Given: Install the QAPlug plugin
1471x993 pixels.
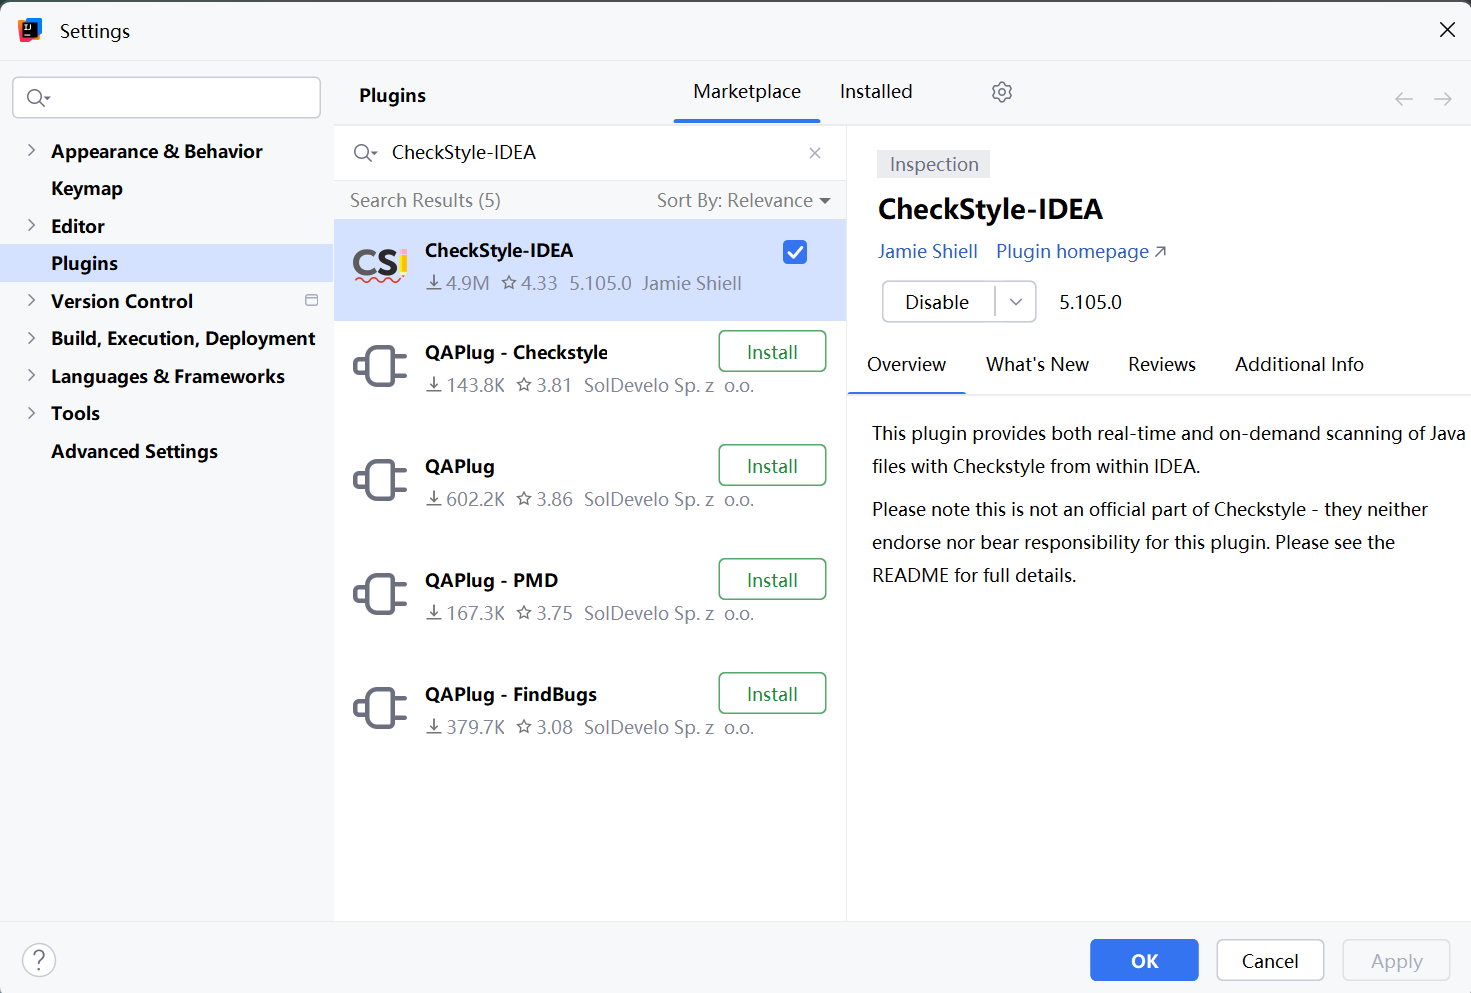Looking at the screenshot, I should pyautogui.click(x=772, y=465).
